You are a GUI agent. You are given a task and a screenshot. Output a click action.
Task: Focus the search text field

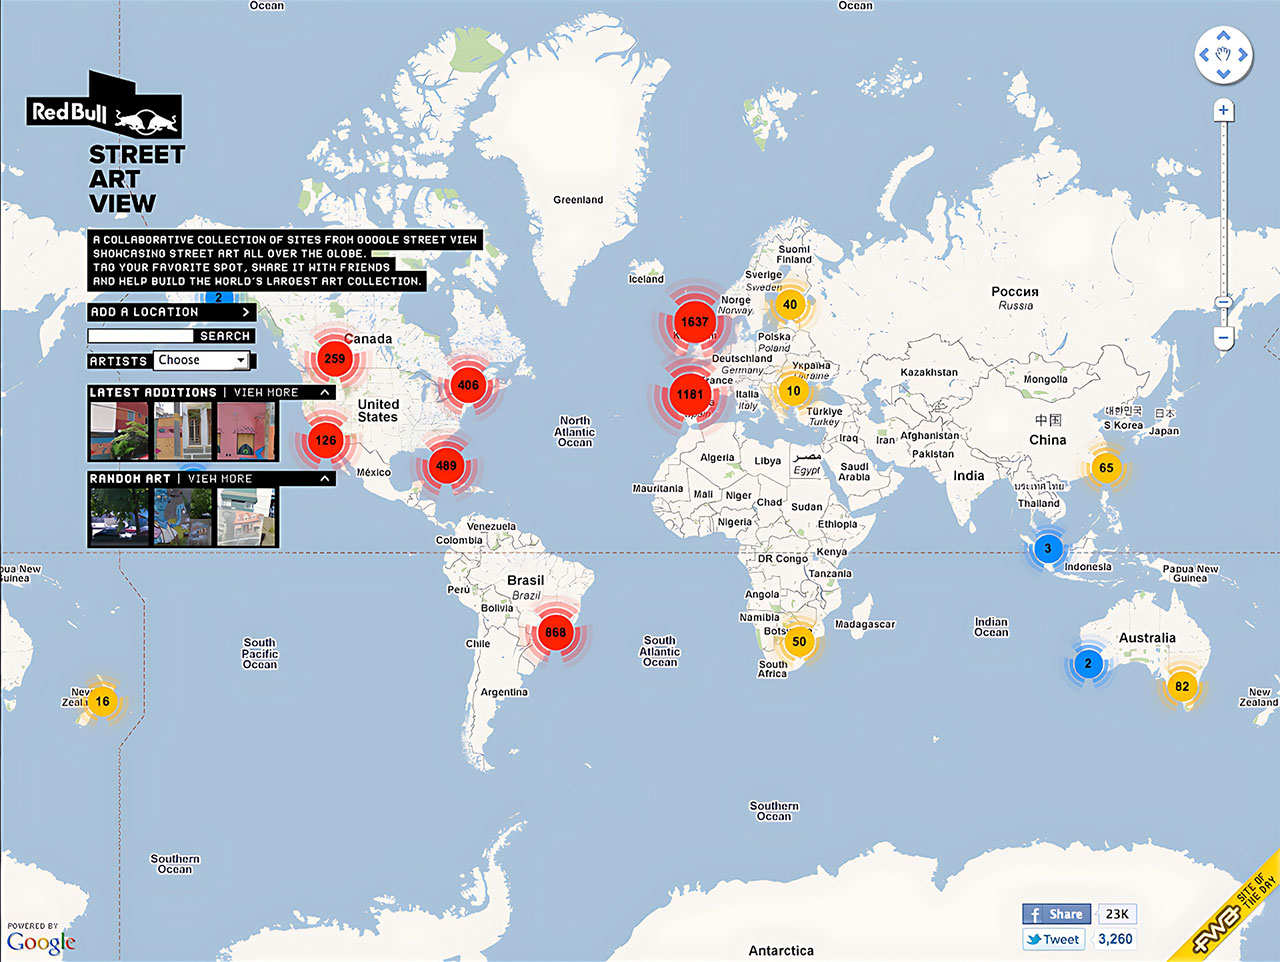[x=141, y=336]
